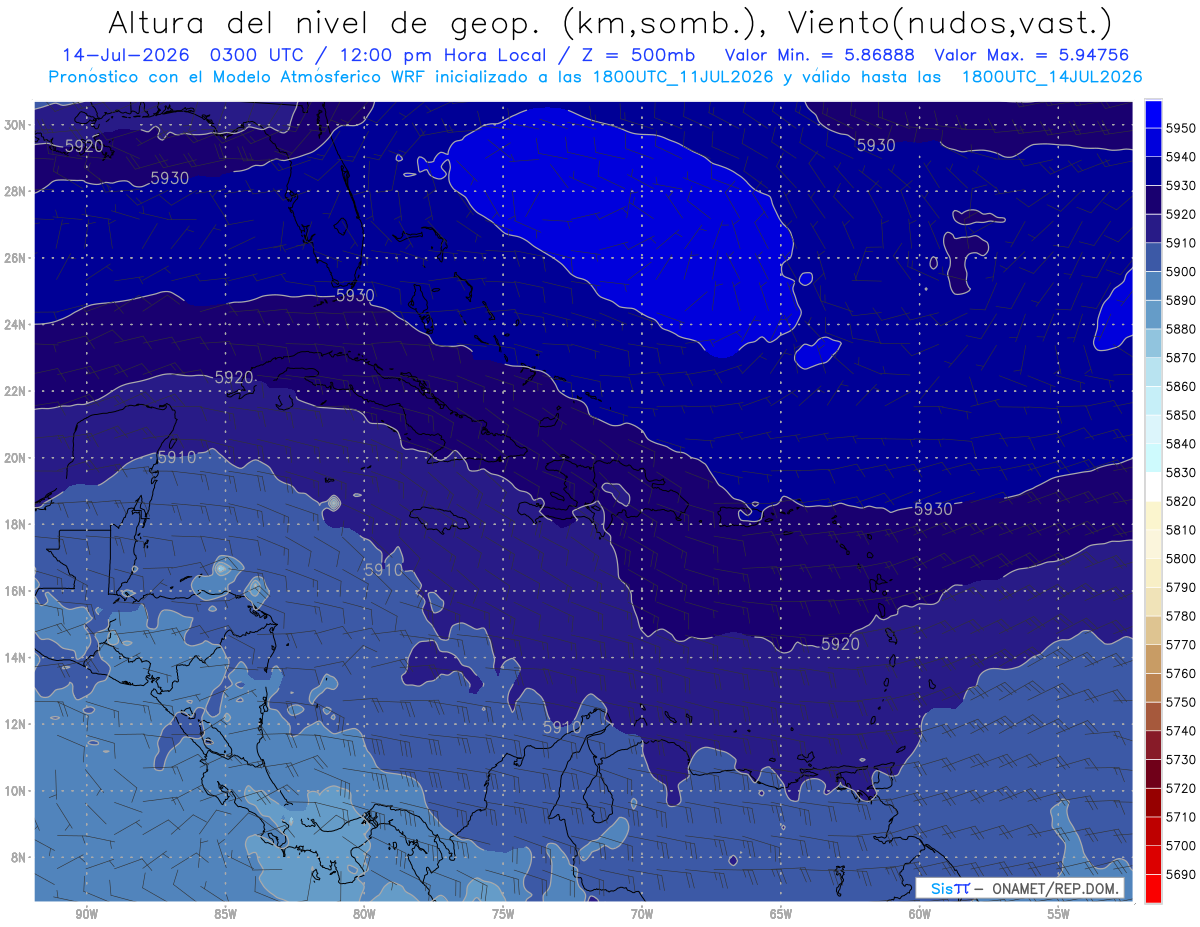Click the 14N latitude axis label
The image size is (1200, 927).
coord(16,657)
